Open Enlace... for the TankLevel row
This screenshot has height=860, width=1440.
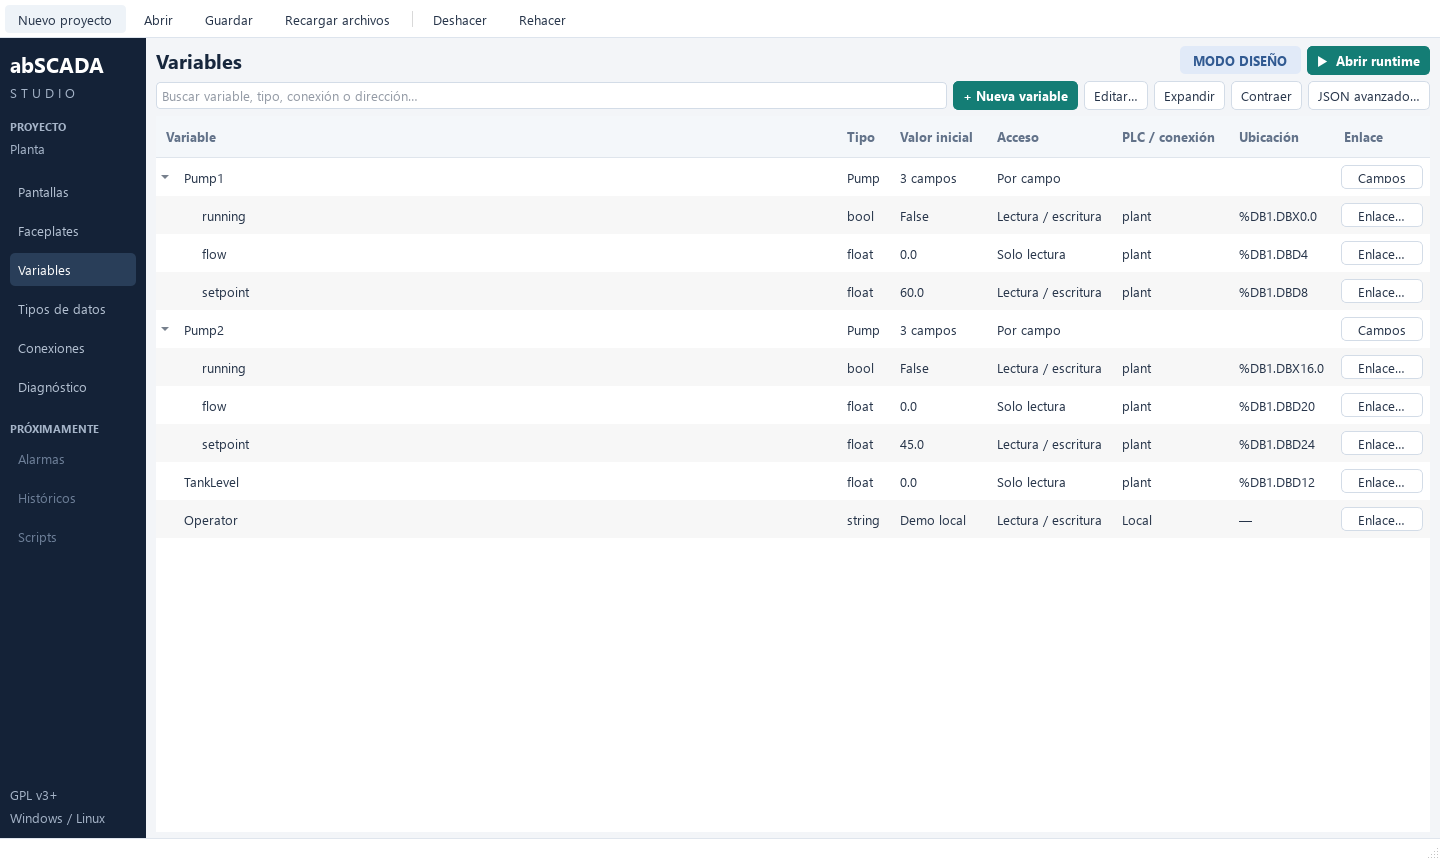[x=1382, y=482]
